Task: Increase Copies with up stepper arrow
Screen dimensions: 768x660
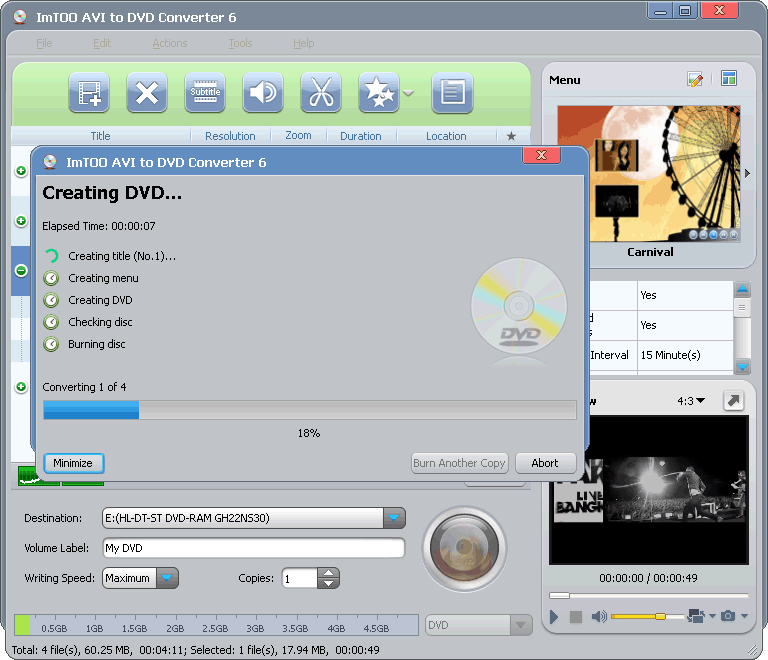Action: tap(328, 573)
